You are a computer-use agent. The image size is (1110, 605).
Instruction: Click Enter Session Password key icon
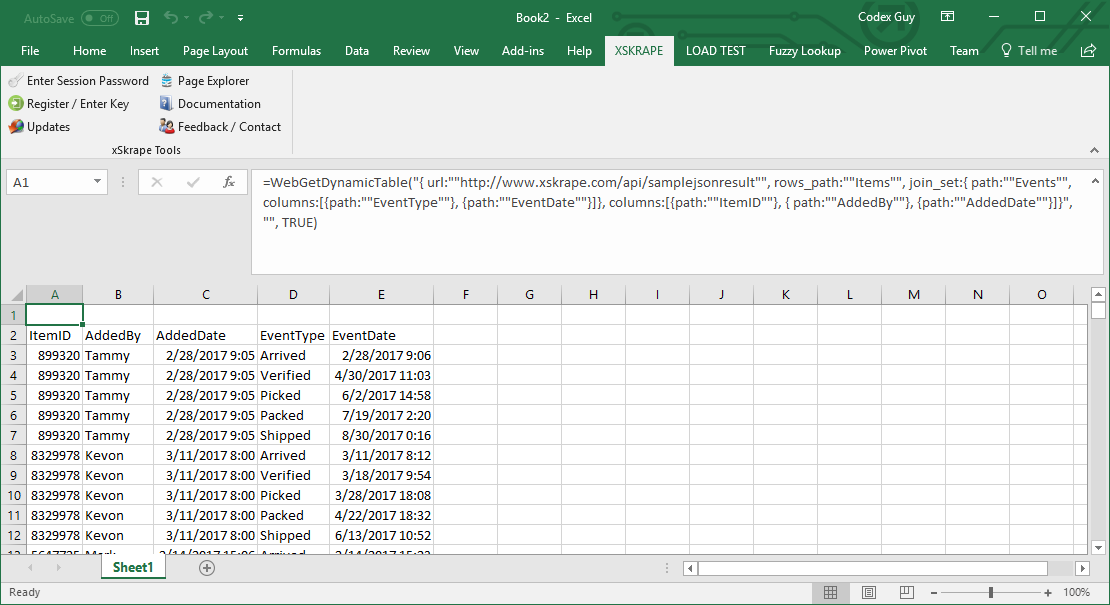pos(16,81)
